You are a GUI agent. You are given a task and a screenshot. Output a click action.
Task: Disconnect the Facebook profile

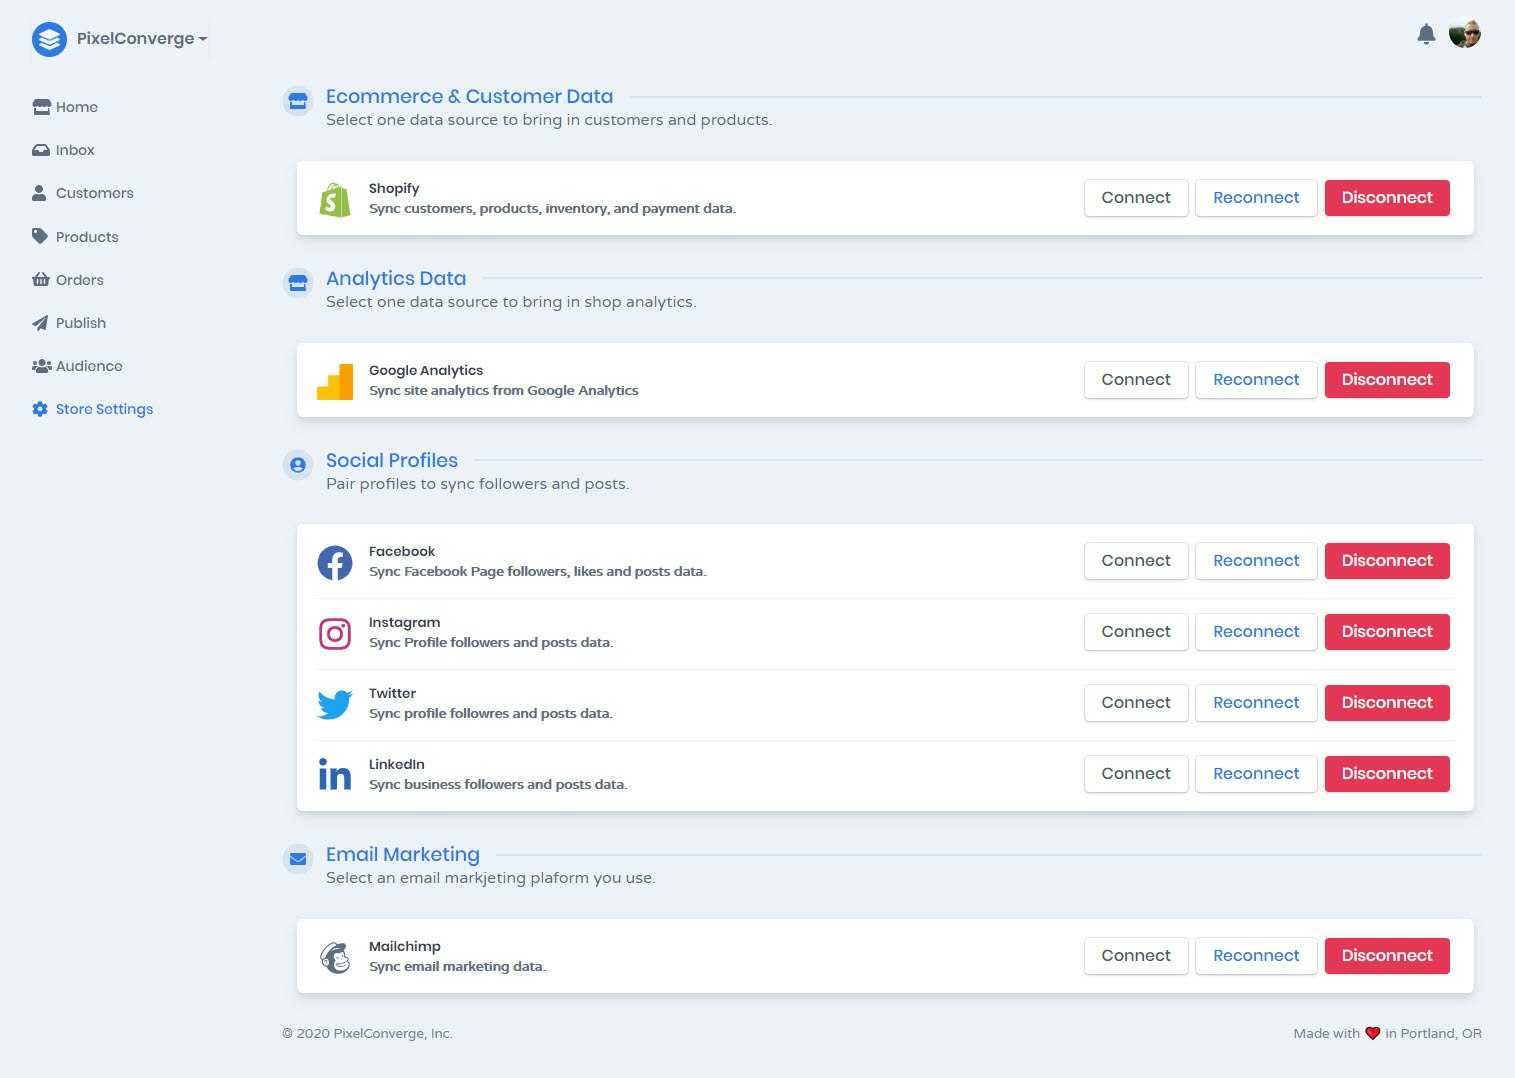[x=1387, y=561]
